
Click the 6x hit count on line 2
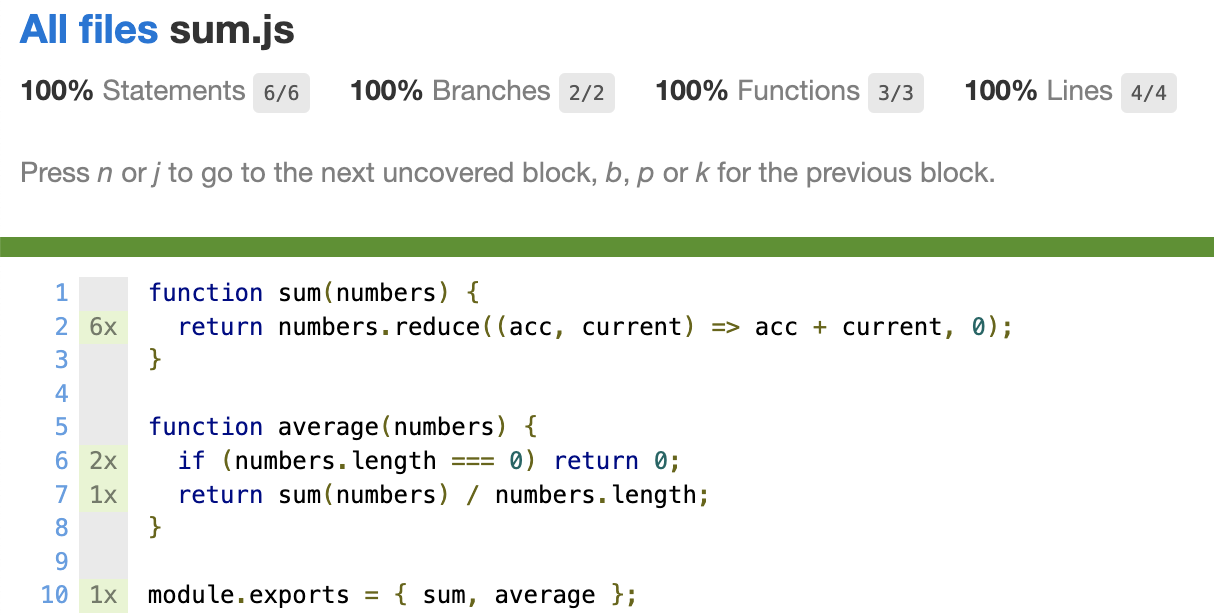tap(103, 327)
